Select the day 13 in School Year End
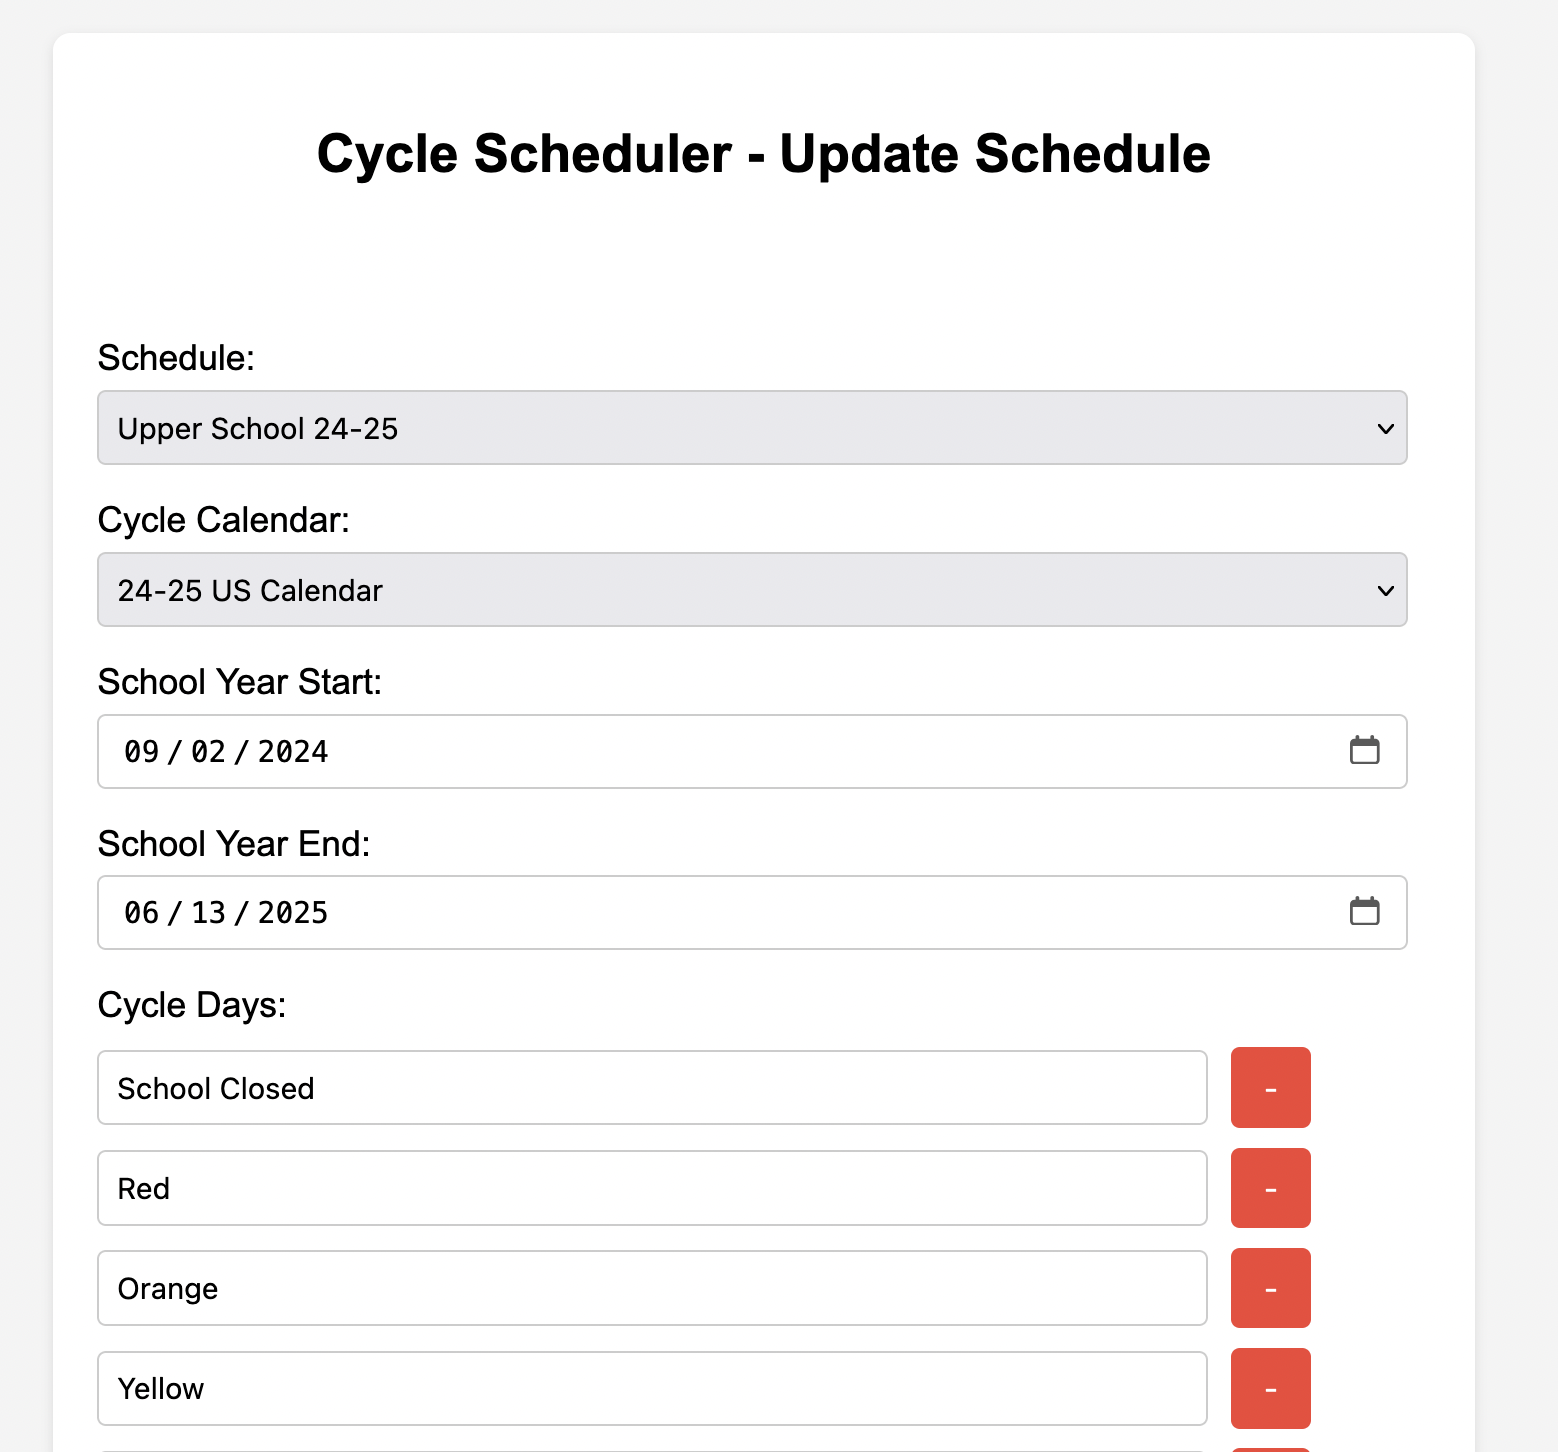The image size is (1558, 1452). click(x=208, y=913)
